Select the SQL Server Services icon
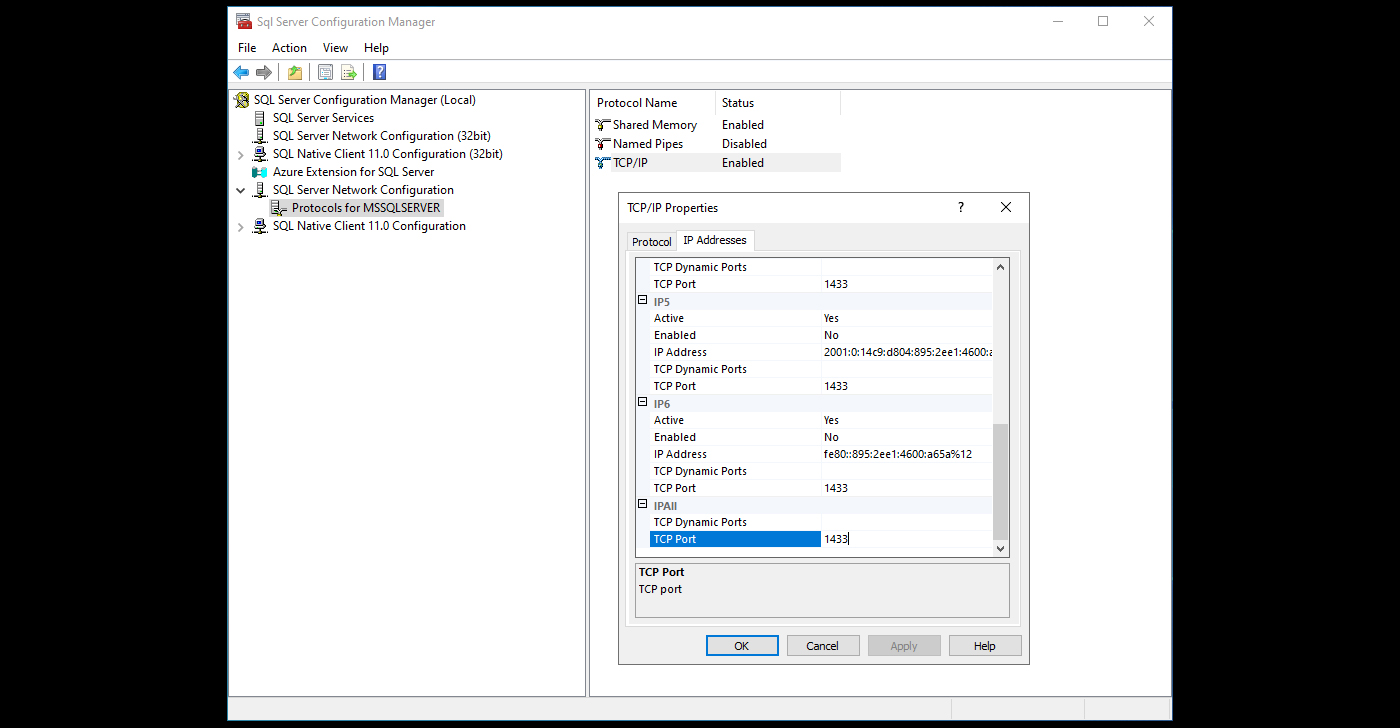The width and height of the screenshot is (1400, 728). click(260, 118)
